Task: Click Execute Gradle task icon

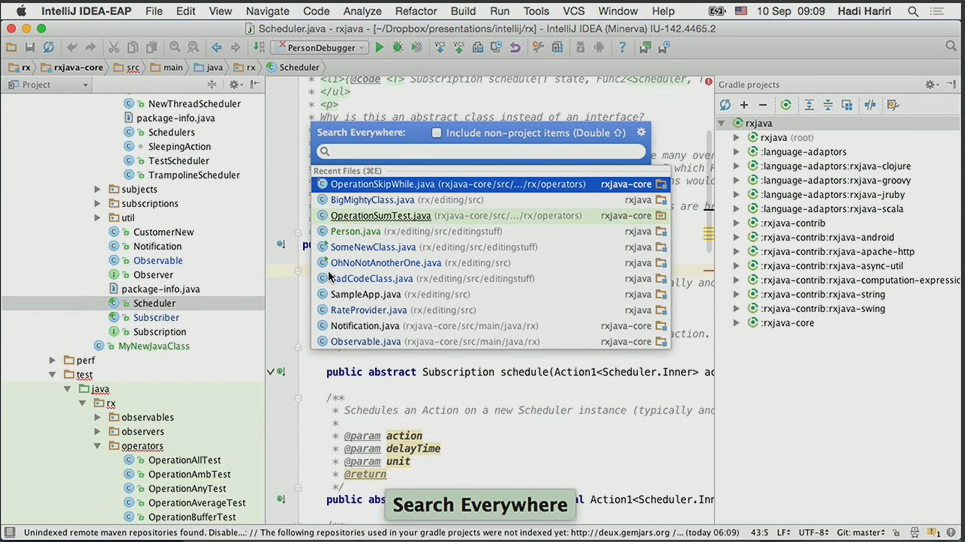Action: [786, 105]
